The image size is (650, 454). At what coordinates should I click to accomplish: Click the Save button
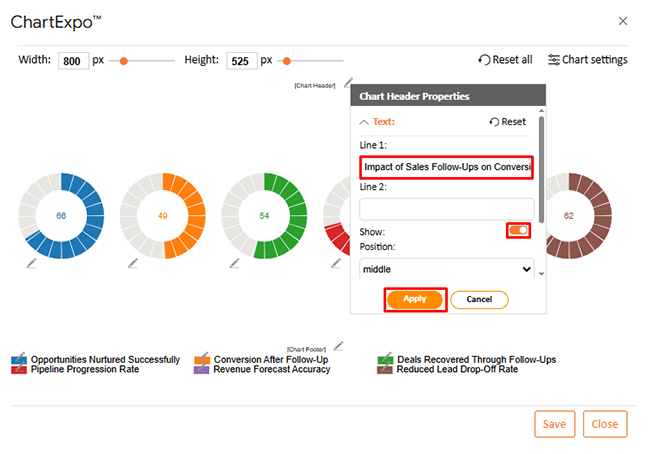point(554,424)
